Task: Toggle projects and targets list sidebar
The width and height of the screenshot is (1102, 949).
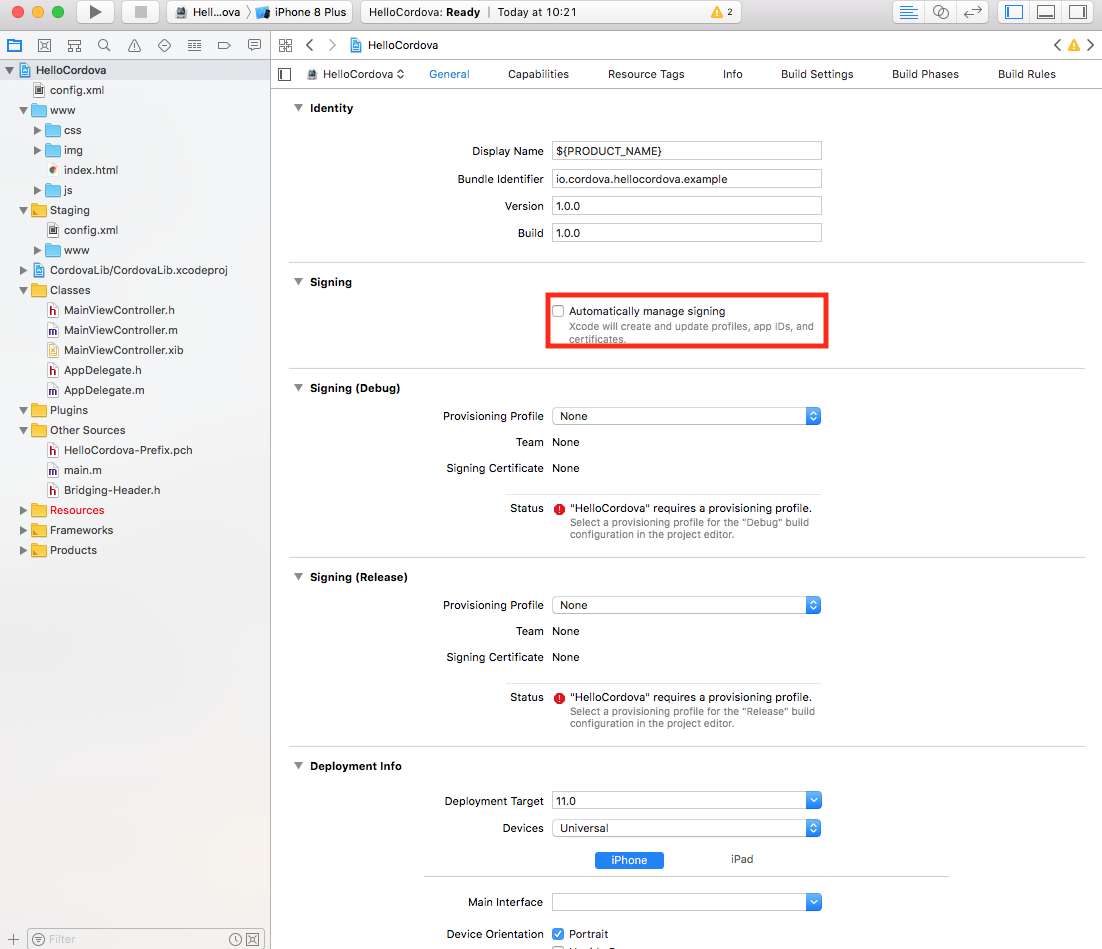Action: tap(285, 75)
